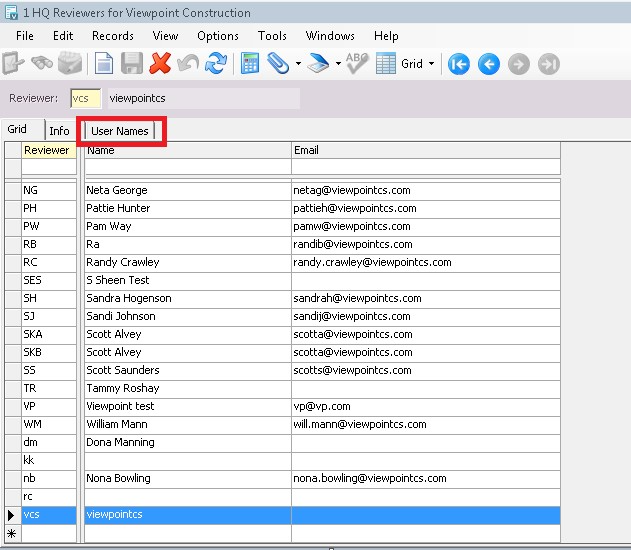Switch to the Info tab
The height and width of the screenshot is (550, 631).
(59, 131)
